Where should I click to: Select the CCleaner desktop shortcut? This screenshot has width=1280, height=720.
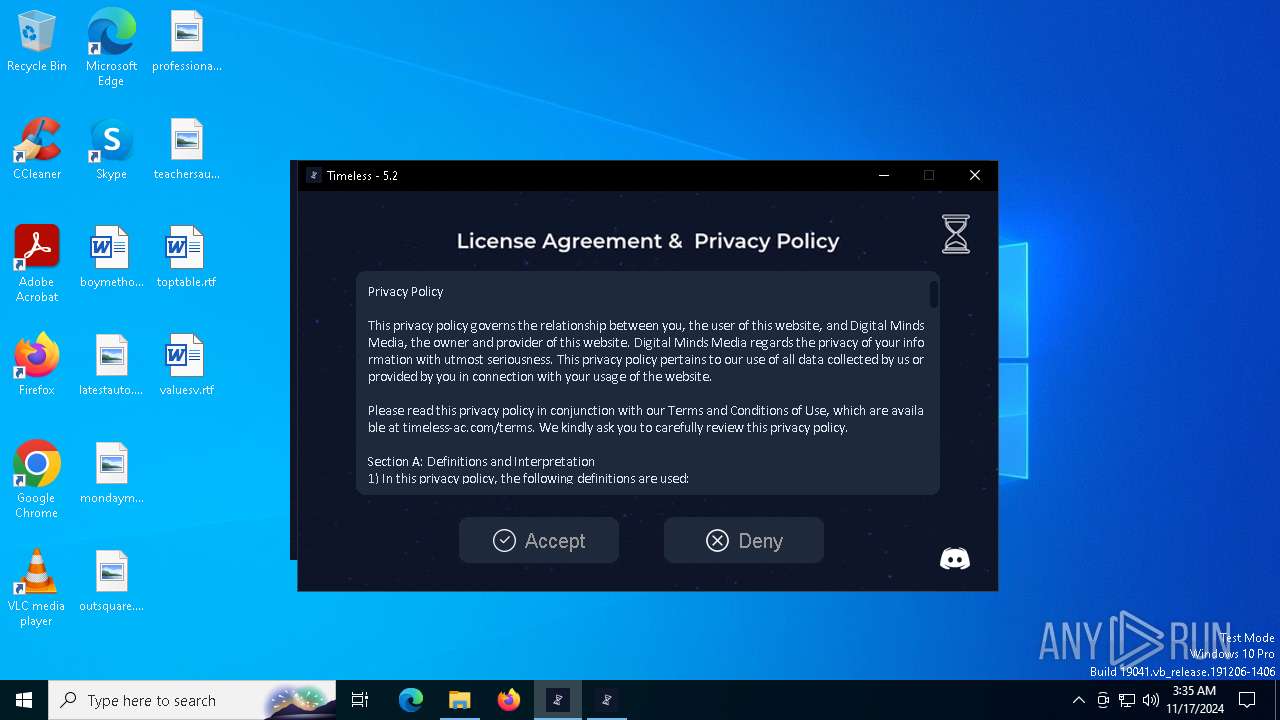[37, 149]
